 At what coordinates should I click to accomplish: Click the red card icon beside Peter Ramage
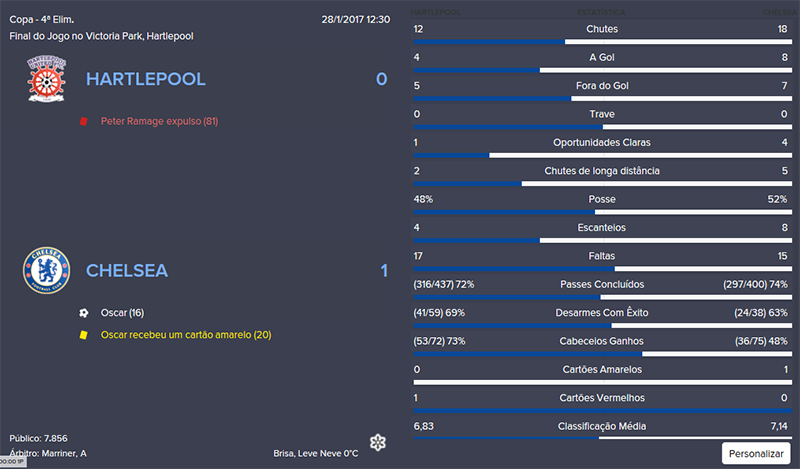point(84,121)
